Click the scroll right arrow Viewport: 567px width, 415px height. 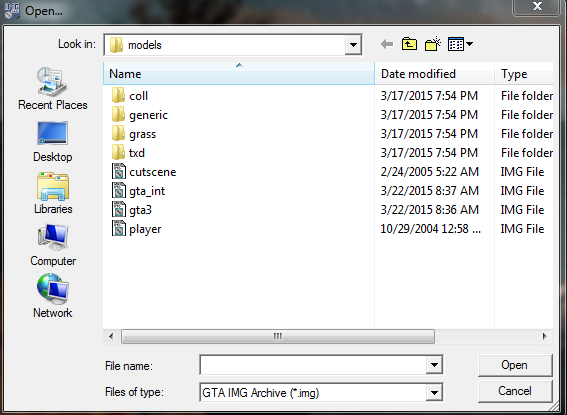click(545, 337)
